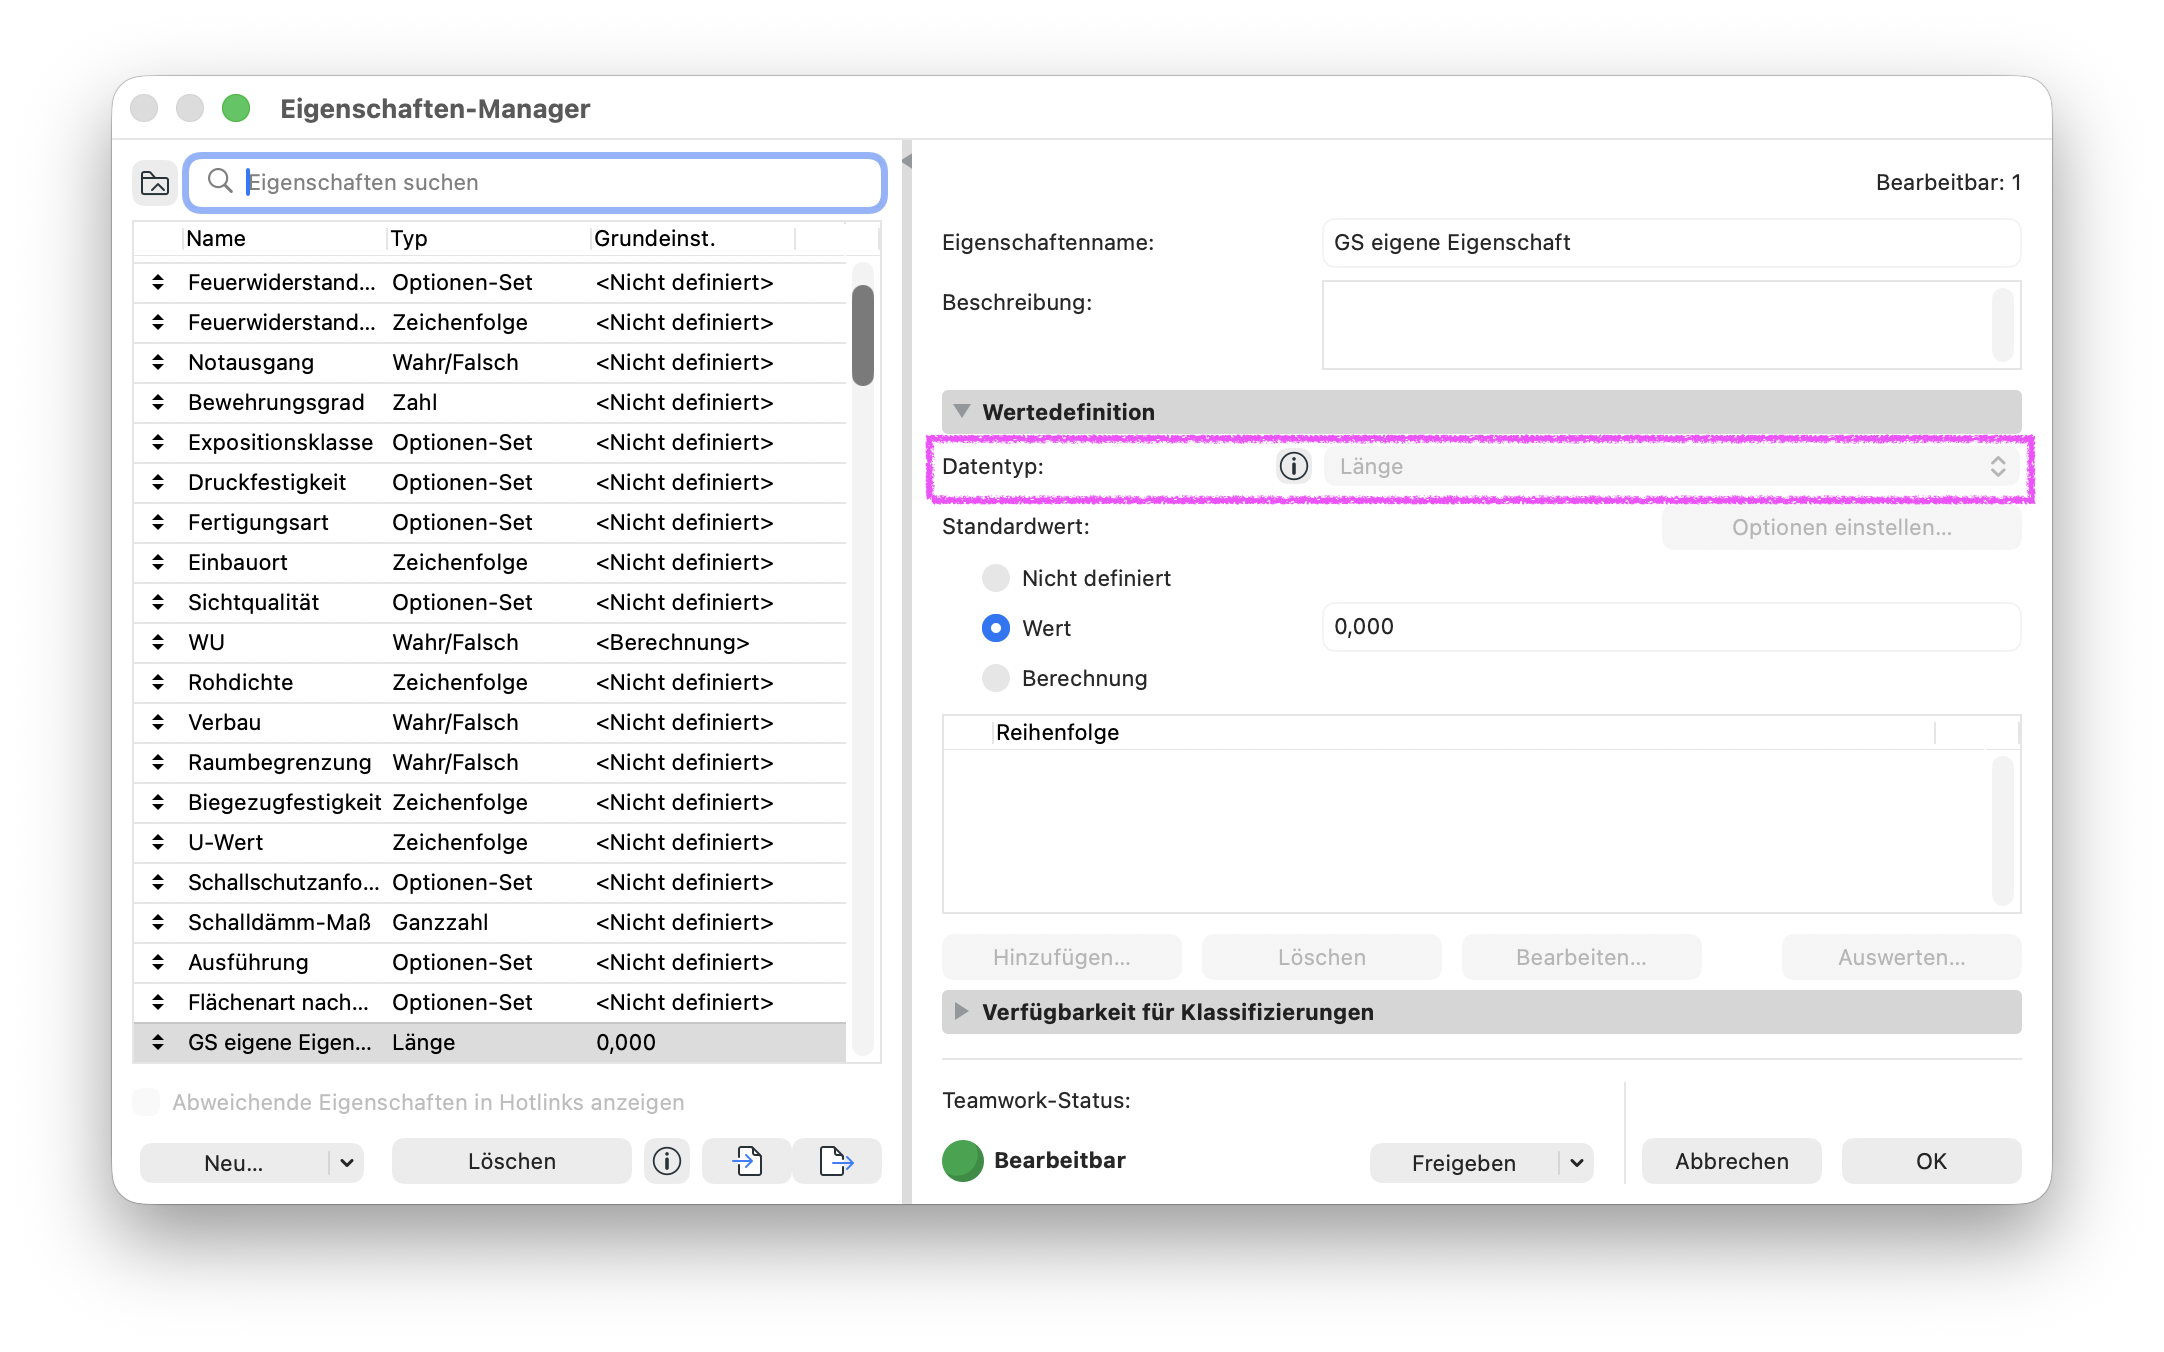The height and width of the screenshot is (1352, 2164).
Task: Click the Wert field showing 0,000
Action: pyautogui.click(x=1671, y=627)
